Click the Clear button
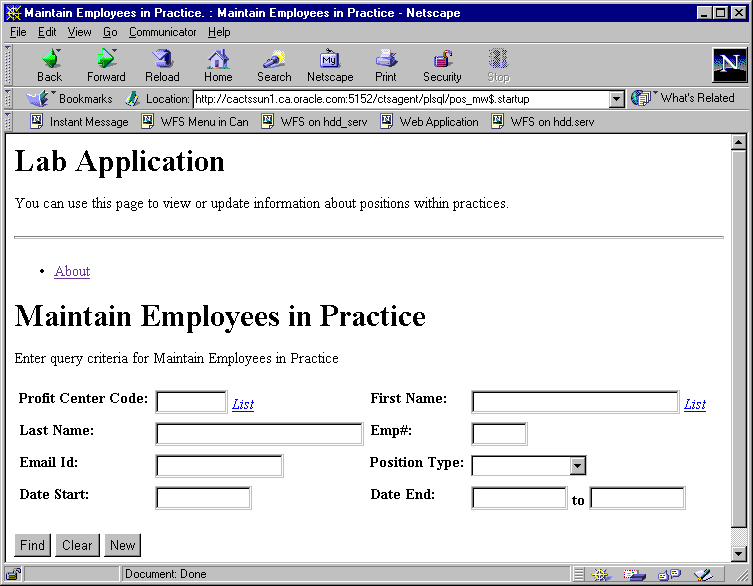 (77, 545)
